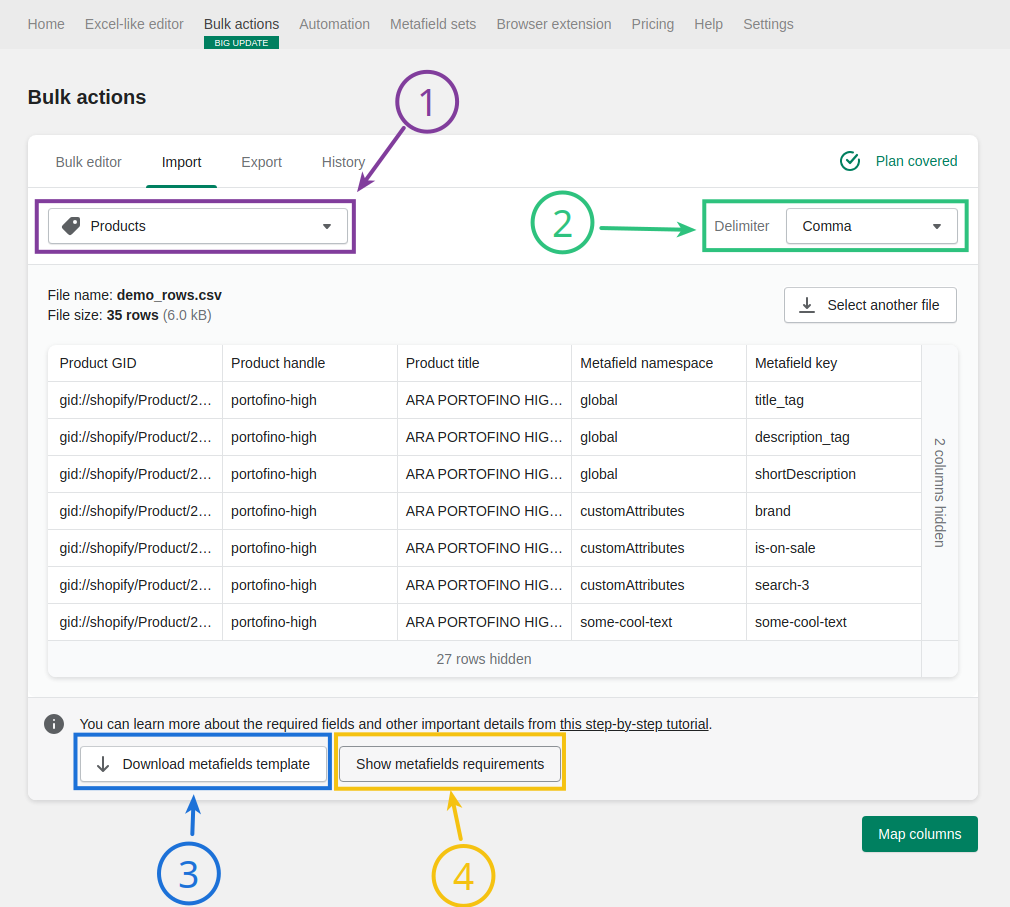Click the tag icon in the Products selector
Image resolution: width=1010 pixels, height=907 pixels.
pos(69,226)
